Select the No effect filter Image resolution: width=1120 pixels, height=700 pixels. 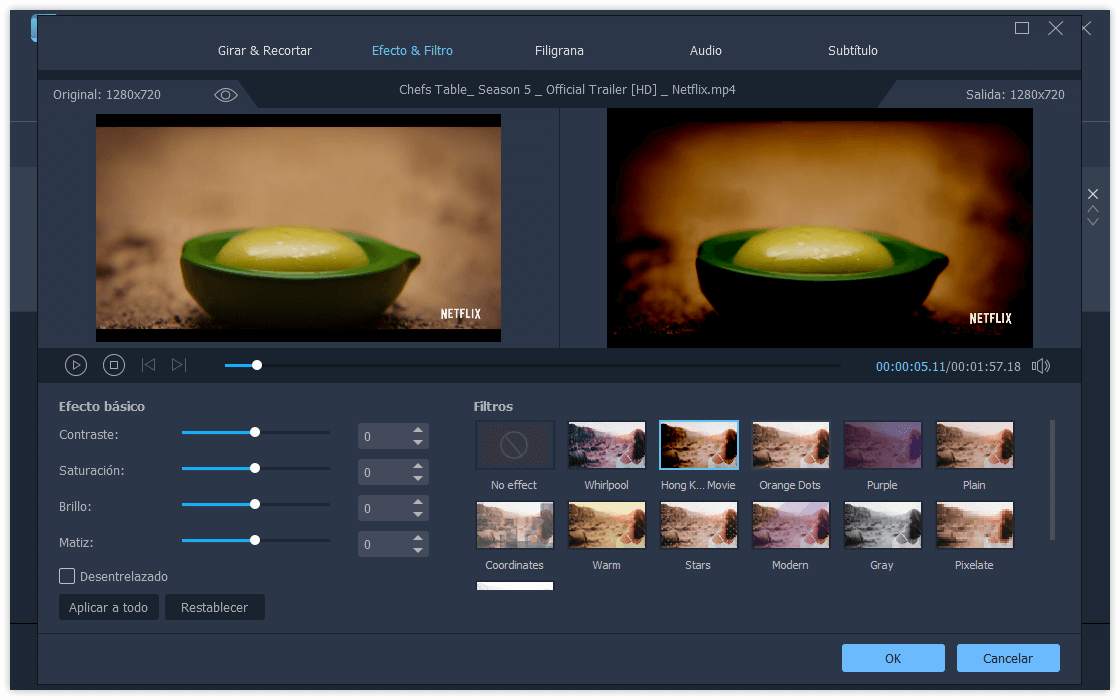514,445
